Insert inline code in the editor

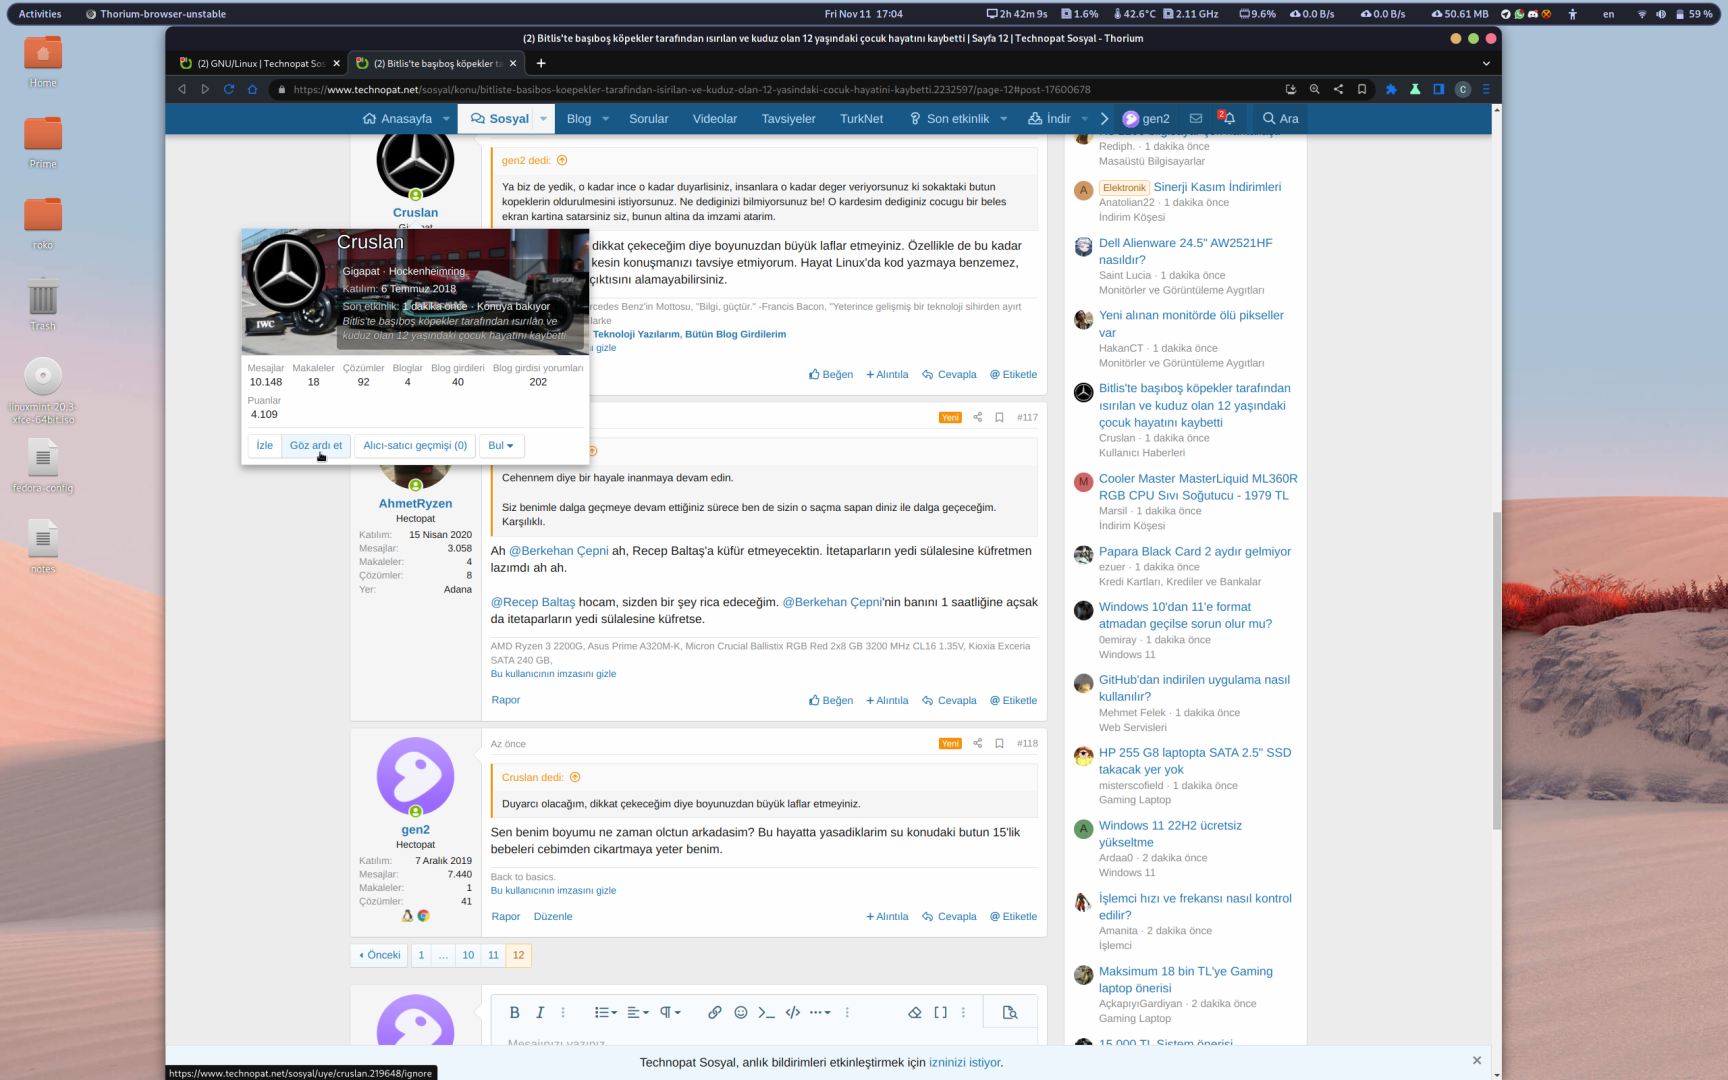766,1012
